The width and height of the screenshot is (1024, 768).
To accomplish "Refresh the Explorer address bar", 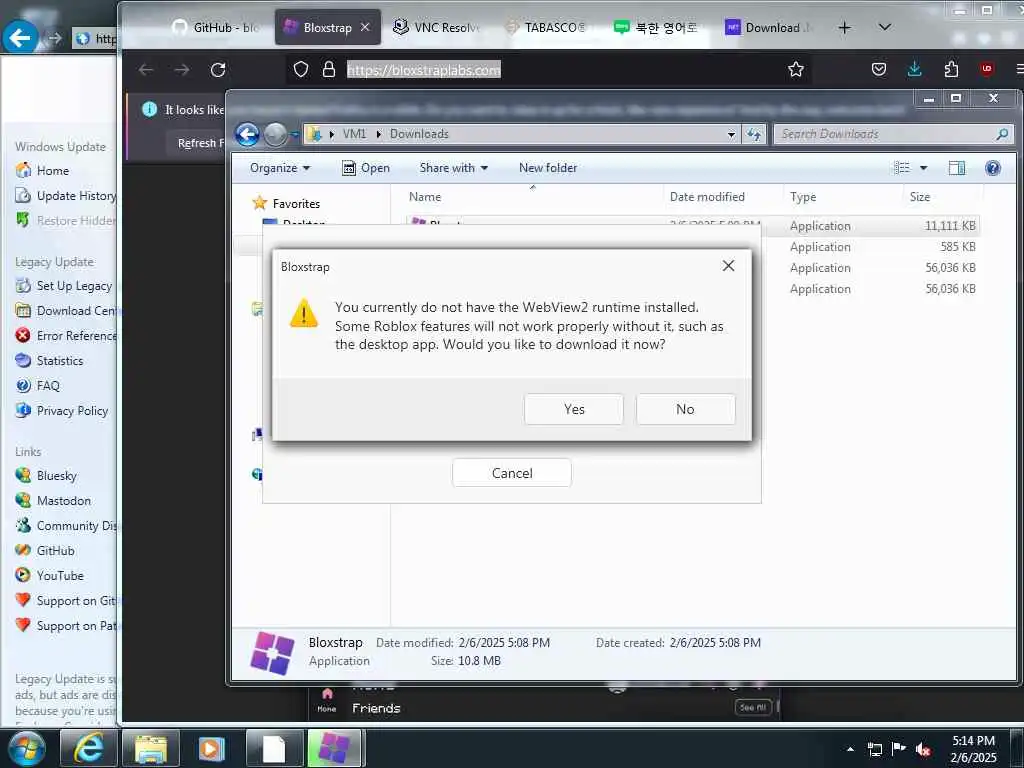I will point(754,134).
